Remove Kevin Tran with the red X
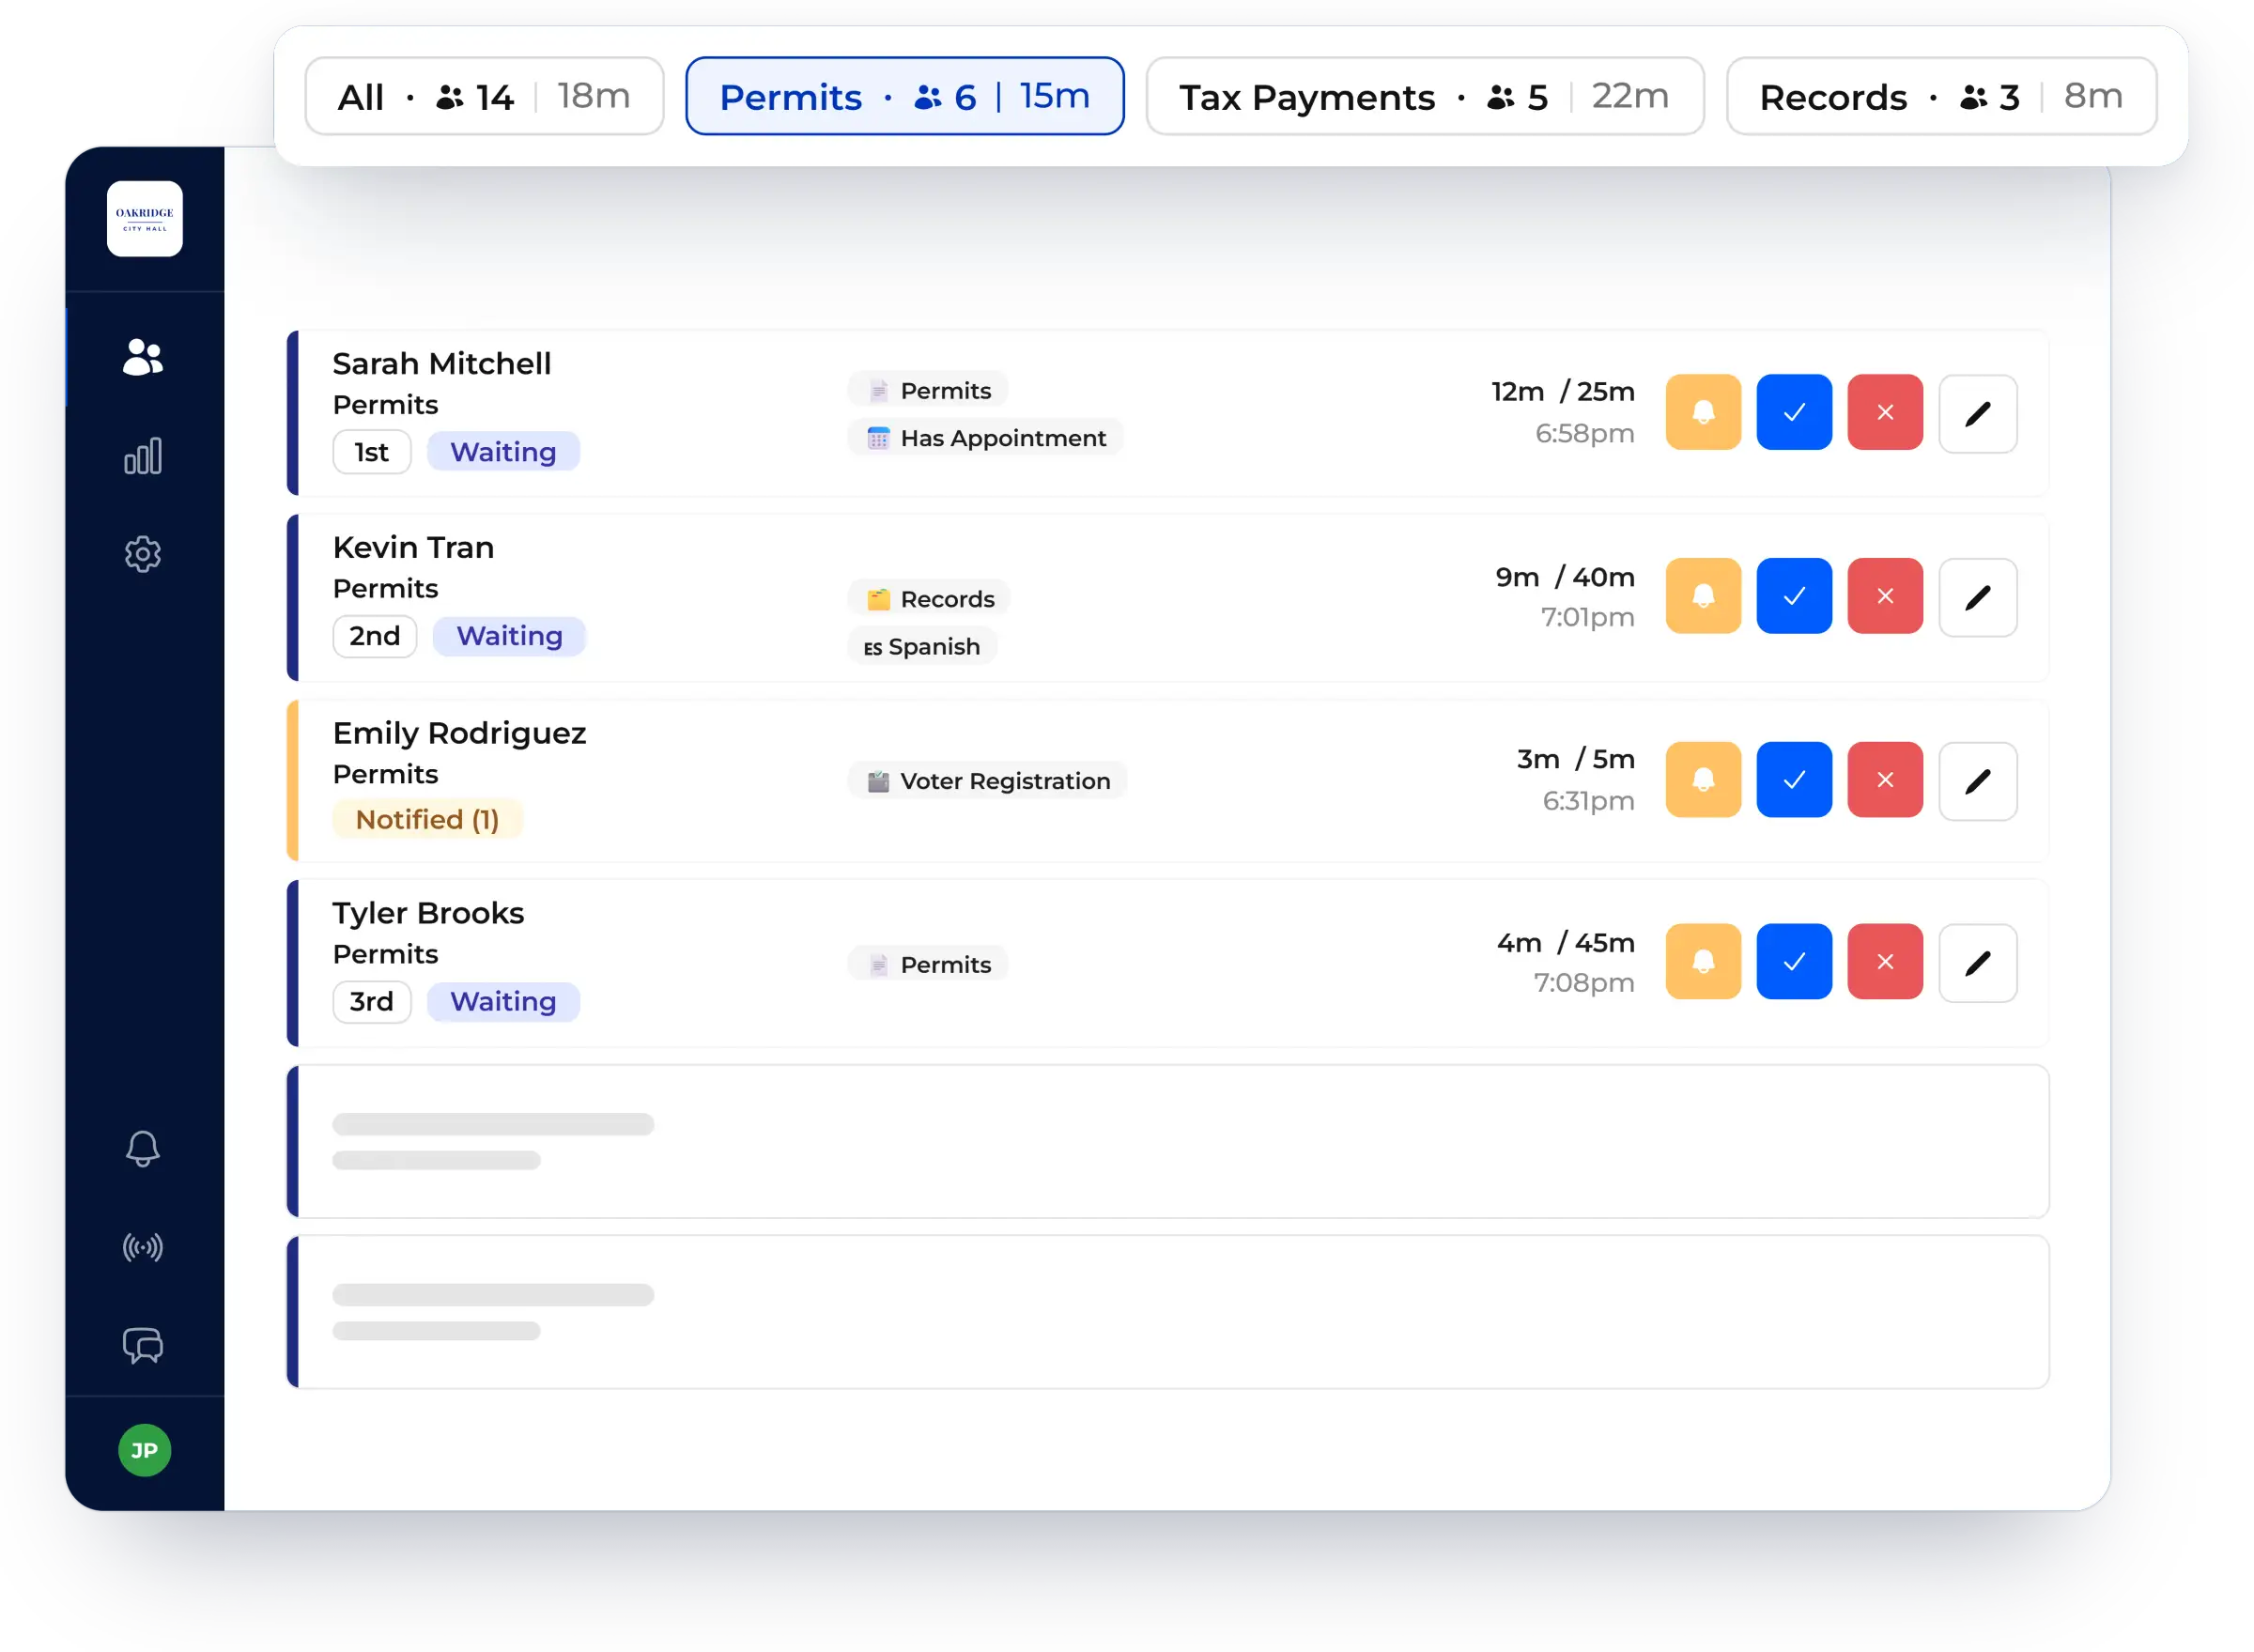 [1885, 596]
